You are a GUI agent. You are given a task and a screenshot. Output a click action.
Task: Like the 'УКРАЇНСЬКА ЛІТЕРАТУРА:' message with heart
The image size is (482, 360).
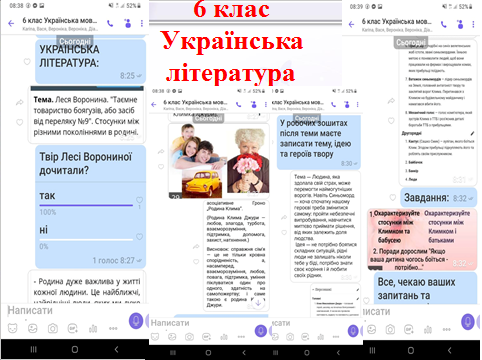pos(27,62)
